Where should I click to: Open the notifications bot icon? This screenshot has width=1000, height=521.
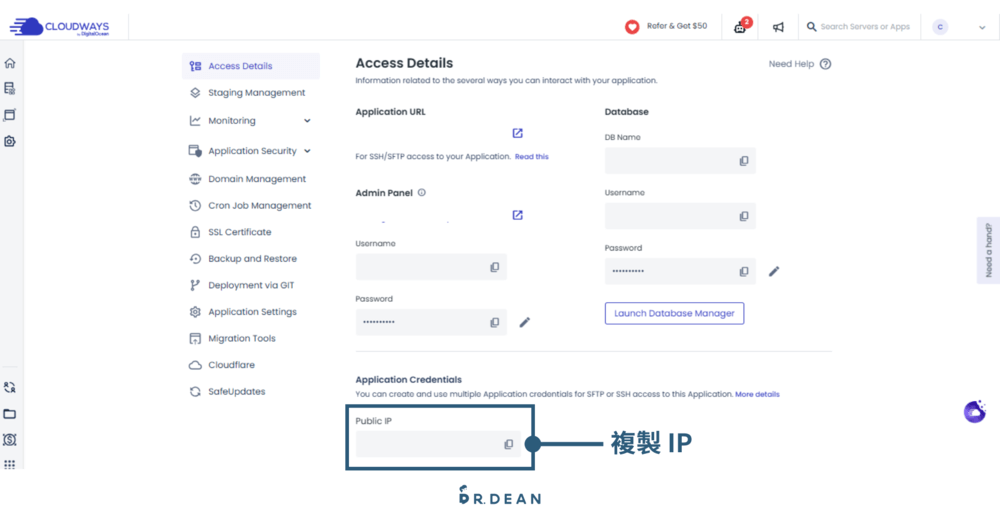740,27
